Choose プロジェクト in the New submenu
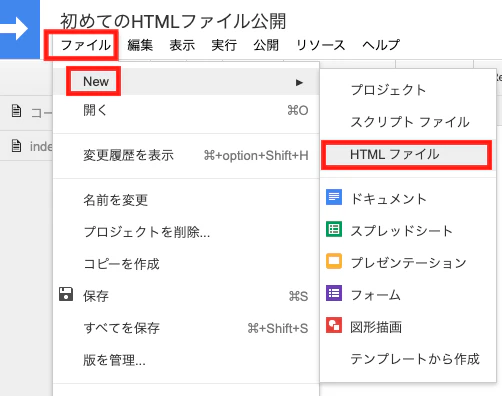502x396 pixels. click(x=408, y=90)
